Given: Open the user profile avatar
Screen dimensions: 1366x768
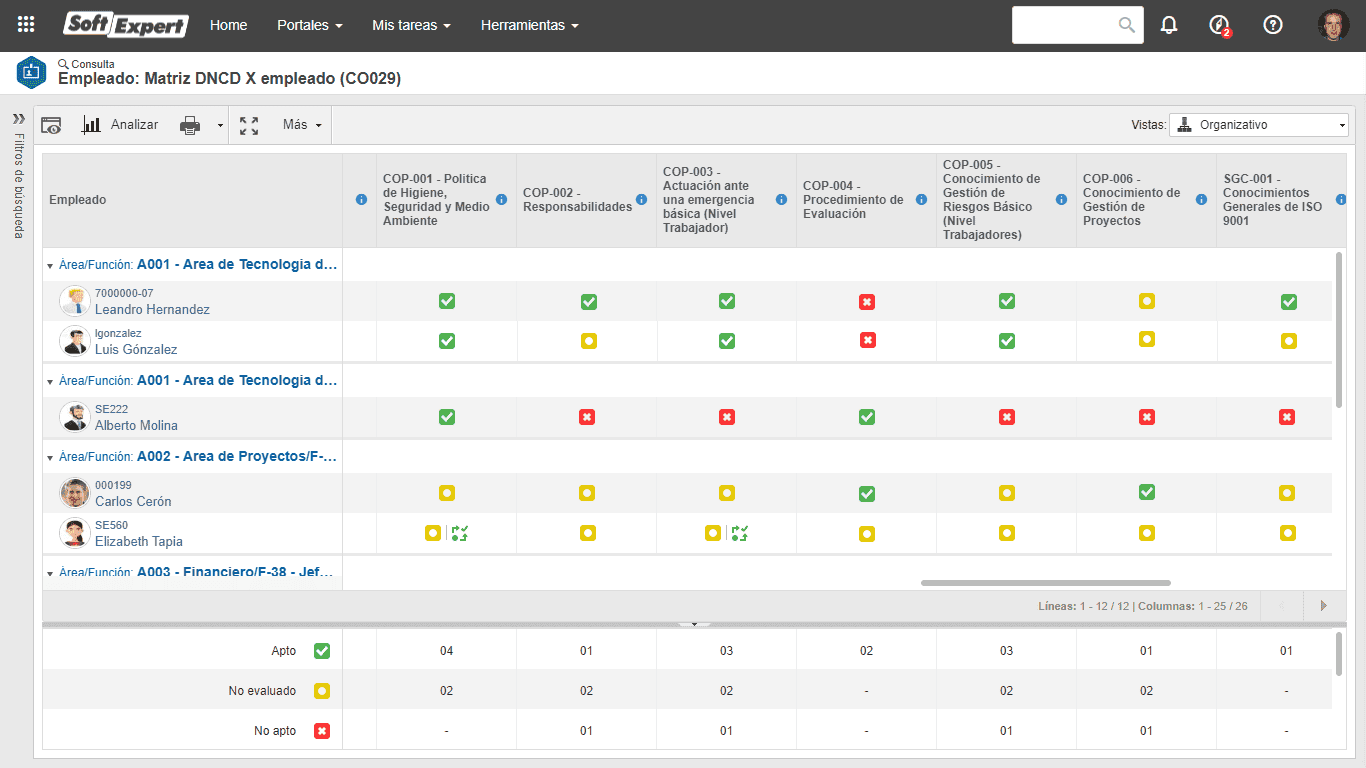Looking at the screenshot, I should tap(1333, 25).
